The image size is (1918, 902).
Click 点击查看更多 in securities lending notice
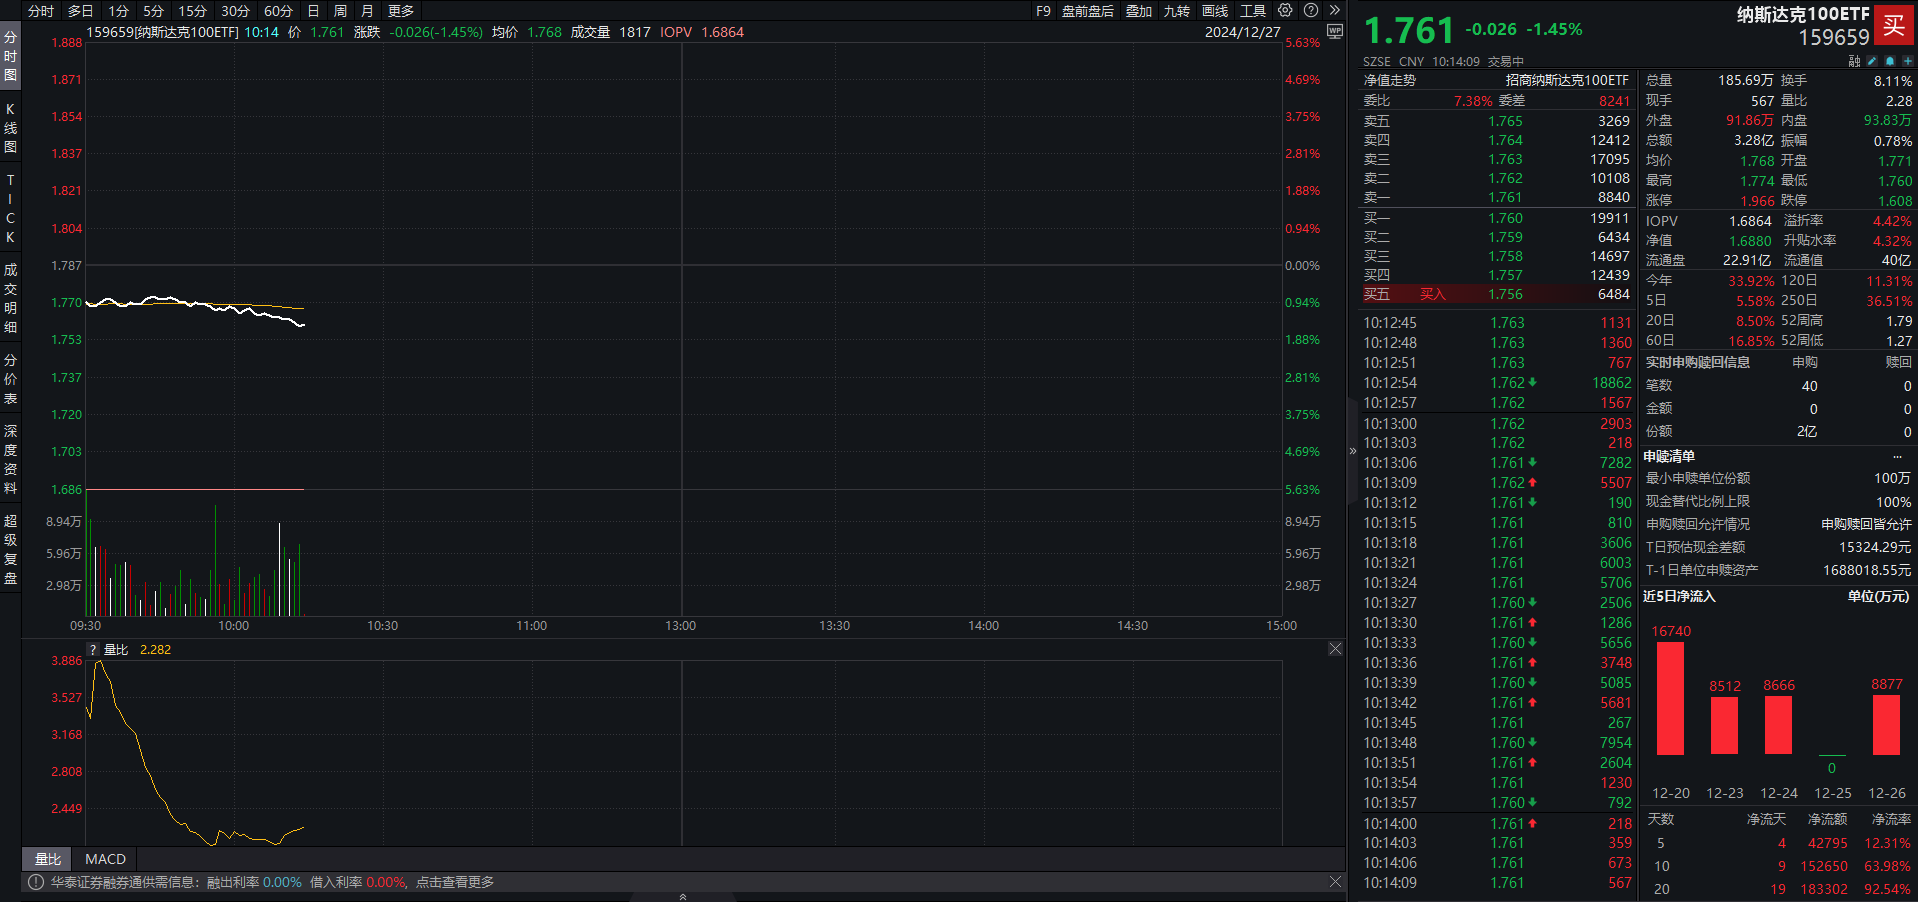(x=455, y=882)
